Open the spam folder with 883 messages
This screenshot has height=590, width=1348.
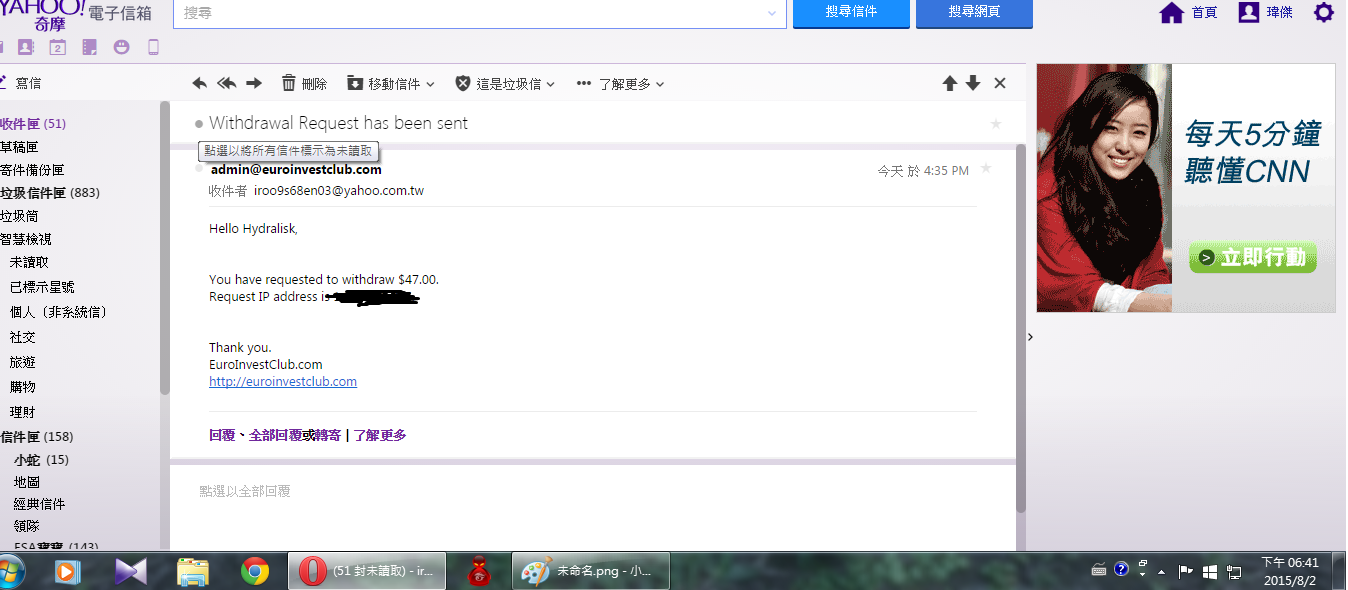click(49, 193)
